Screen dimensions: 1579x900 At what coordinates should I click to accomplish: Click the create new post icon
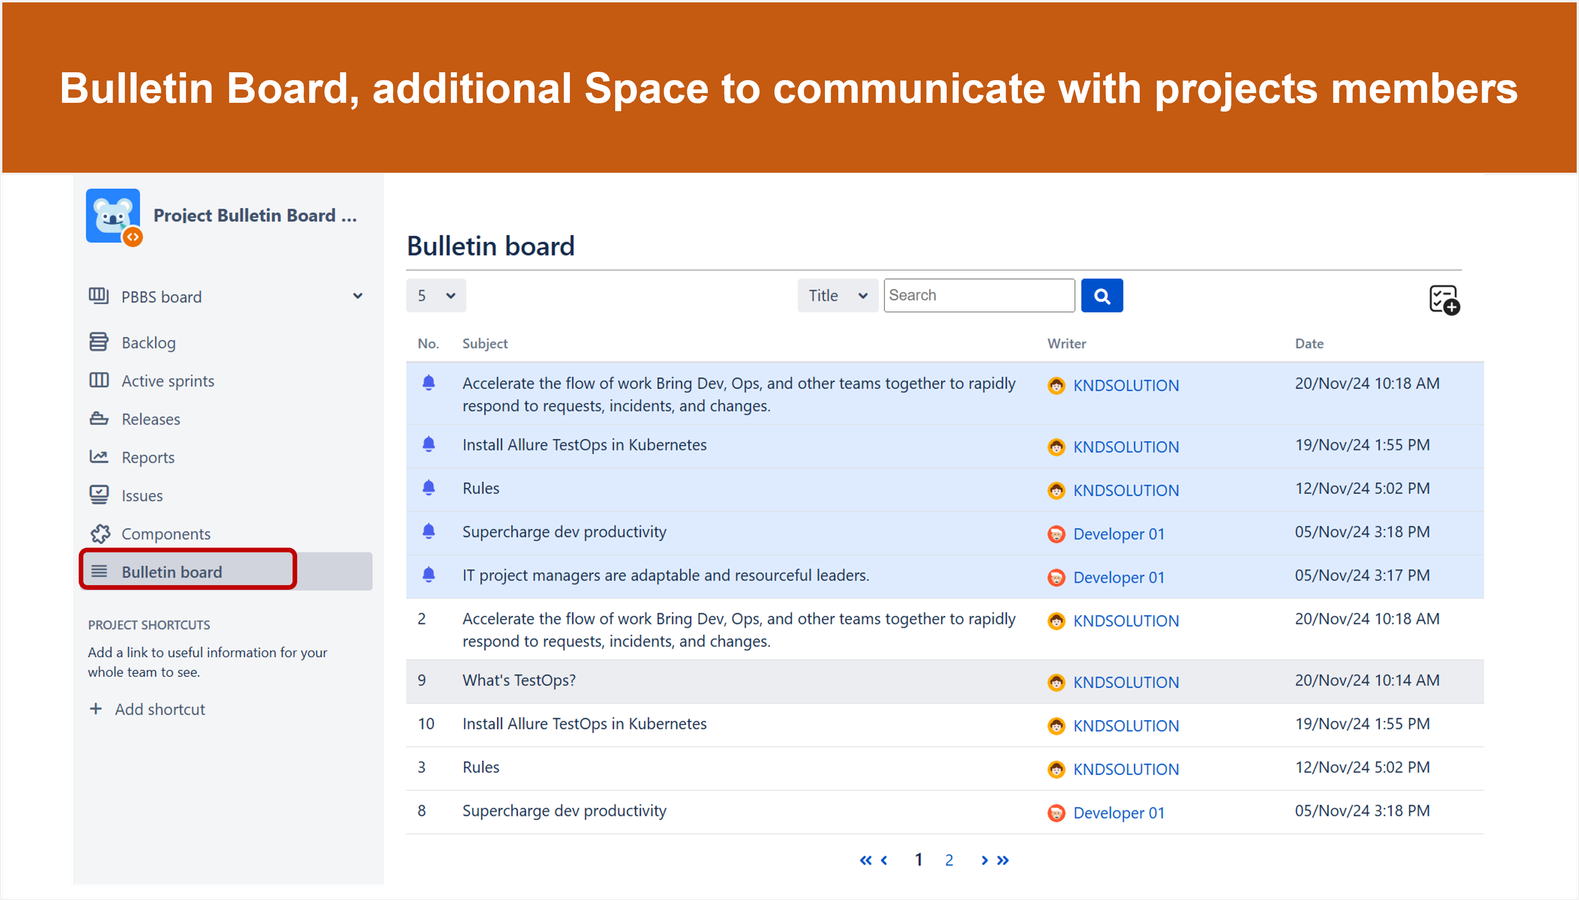1444,299
